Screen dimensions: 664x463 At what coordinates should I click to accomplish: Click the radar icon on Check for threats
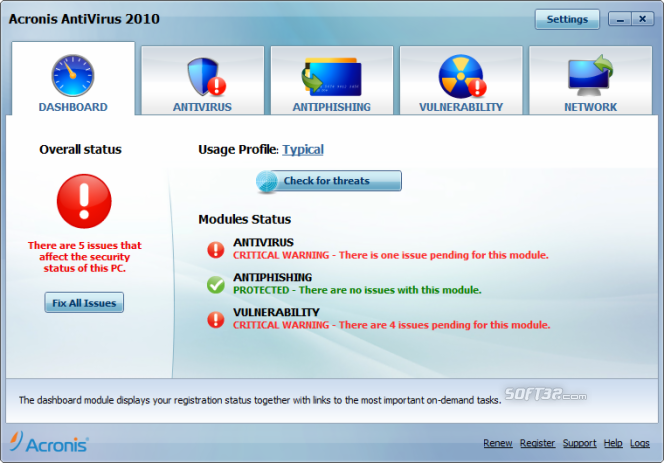tap(267, 182)
